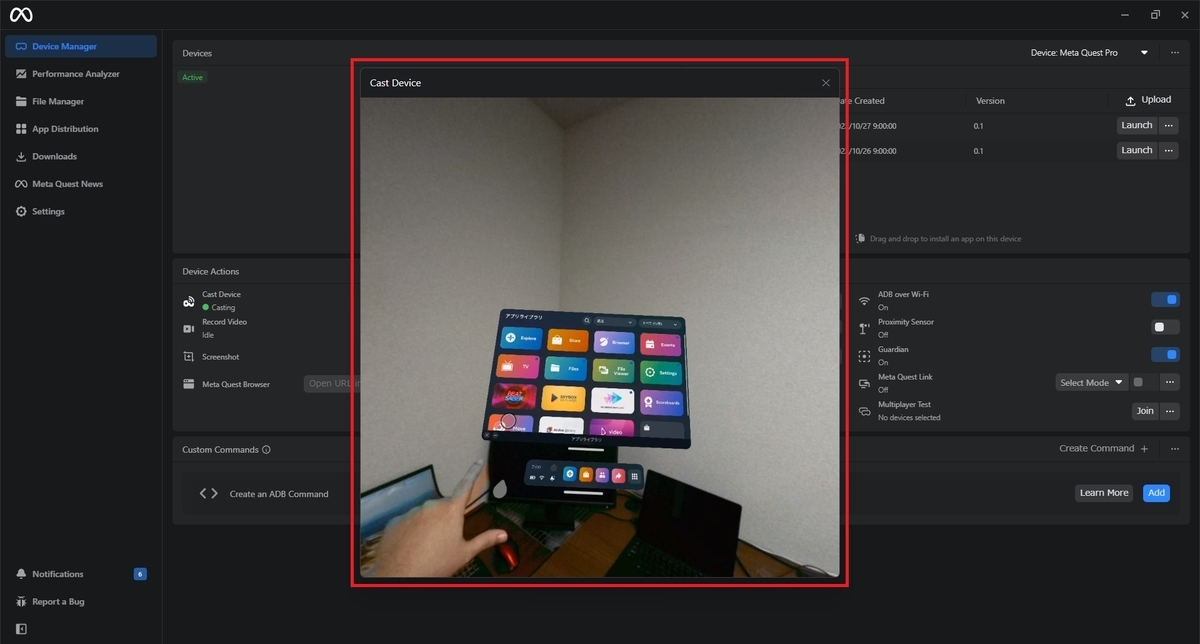The width and height of the screenshot is (1200, 644).
Task: Click the Learn More link
Action: (x=1103, y=493)
